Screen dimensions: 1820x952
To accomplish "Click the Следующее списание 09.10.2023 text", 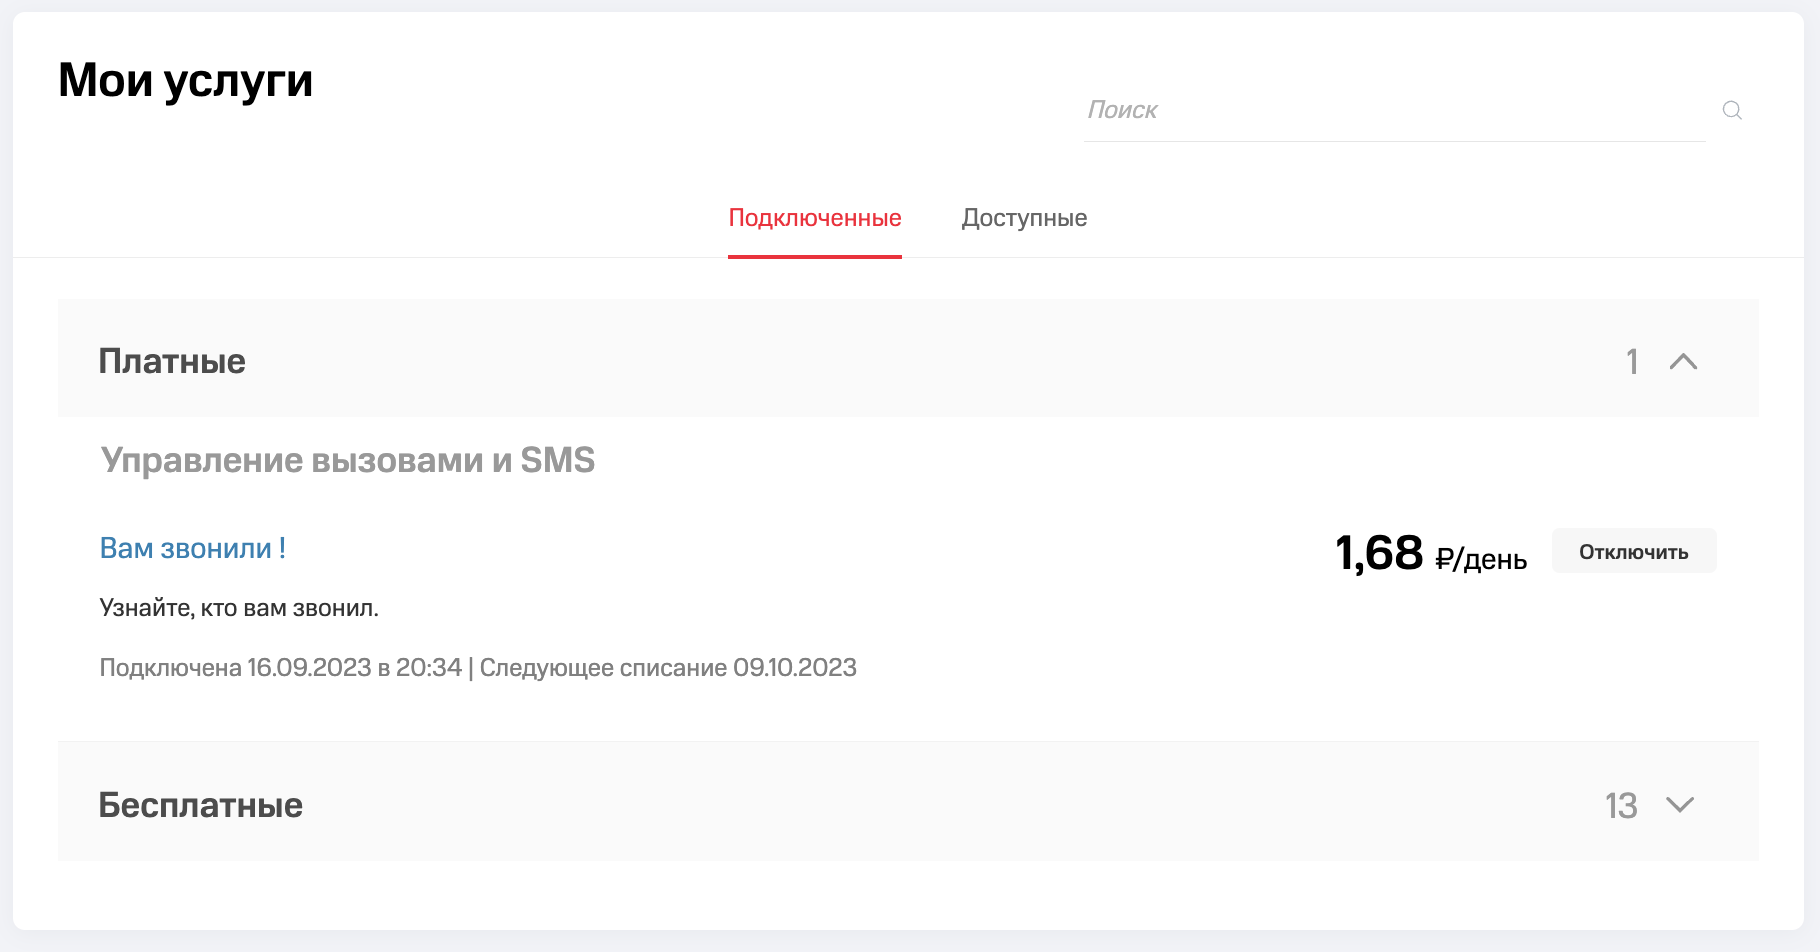I will click(668, 668).
